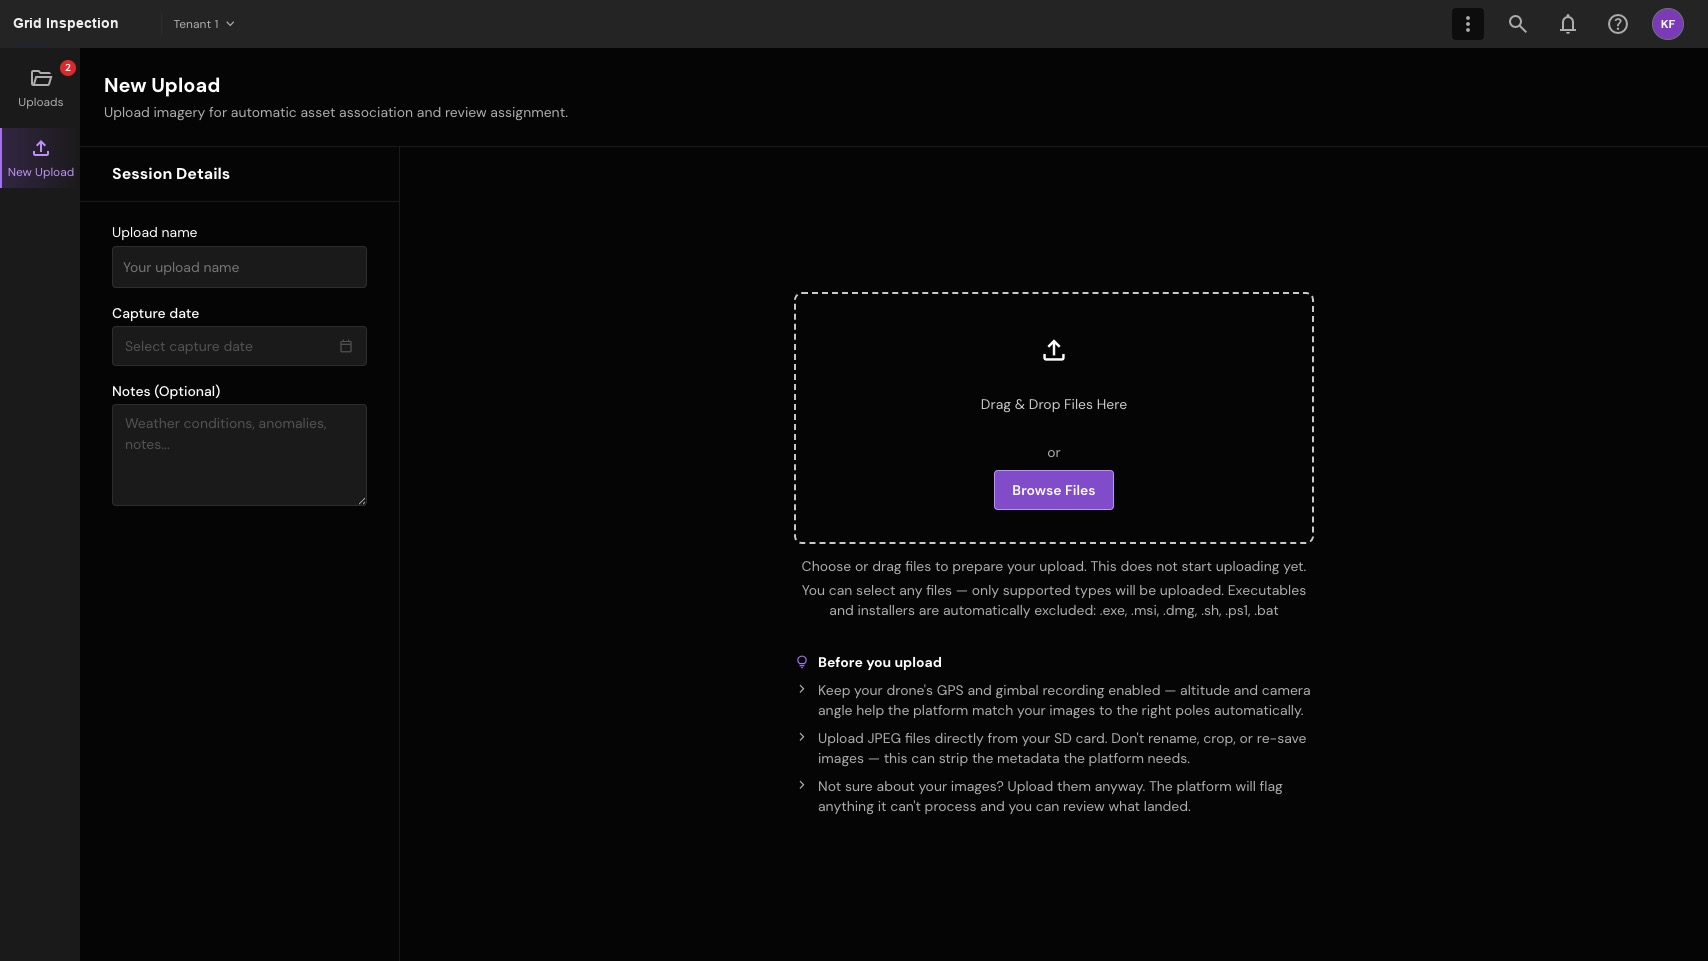Go to the Uploads sidebar tab
This screenshot has height=961, width=1708.
pyautogui.click(x=40, y=88)
